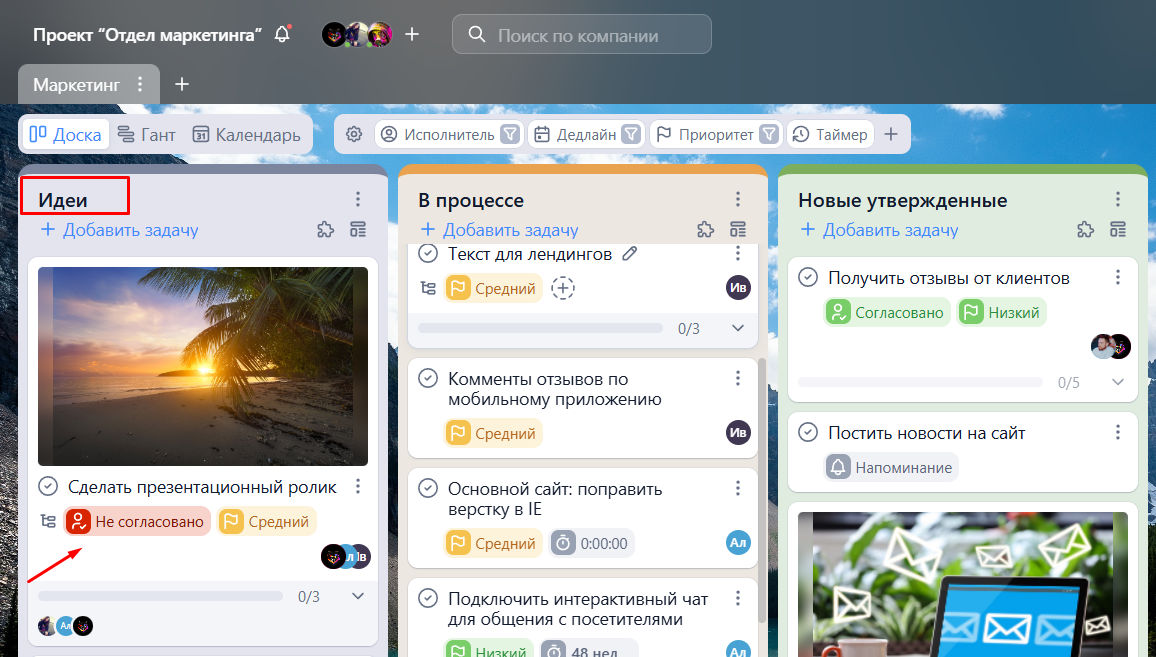Switch to the Календарь view tab
This screenshot has width=1156, height=657.
[246, 134]
